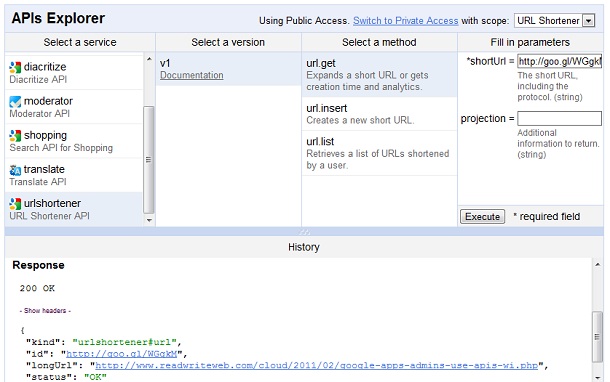Run the request with Execute button
Viewport: 610px width, 382px height.
[x=482, y=216]
